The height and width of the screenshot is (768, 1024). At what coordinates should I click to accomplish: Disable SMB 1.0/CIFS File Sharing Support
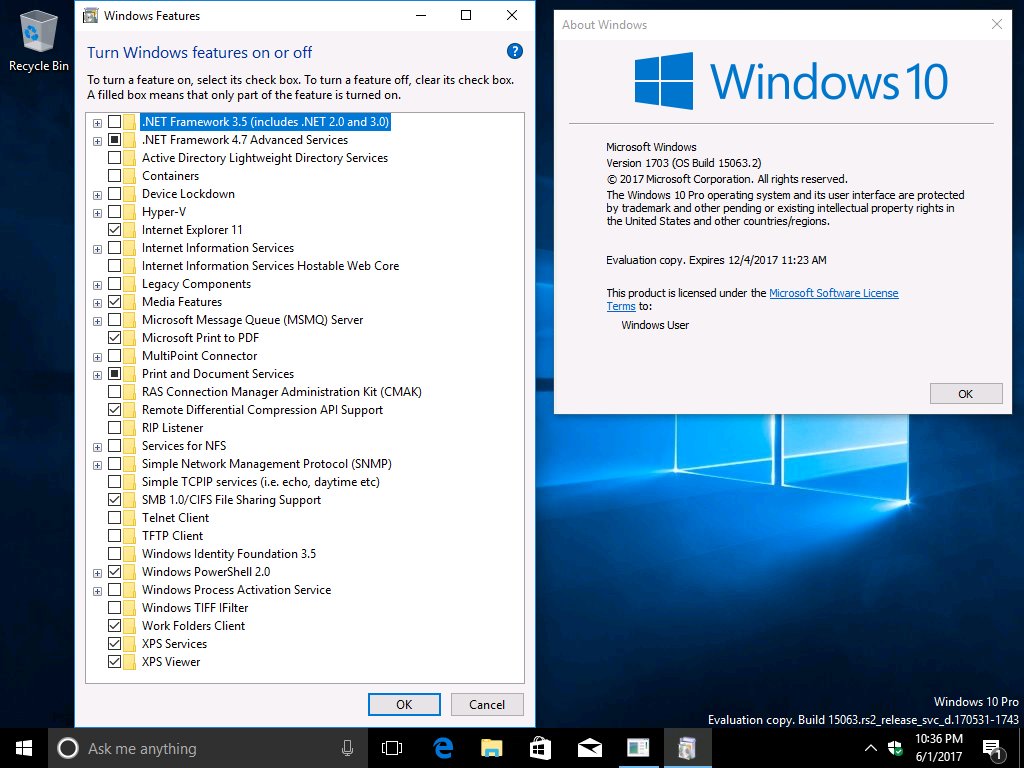point(114,500)
